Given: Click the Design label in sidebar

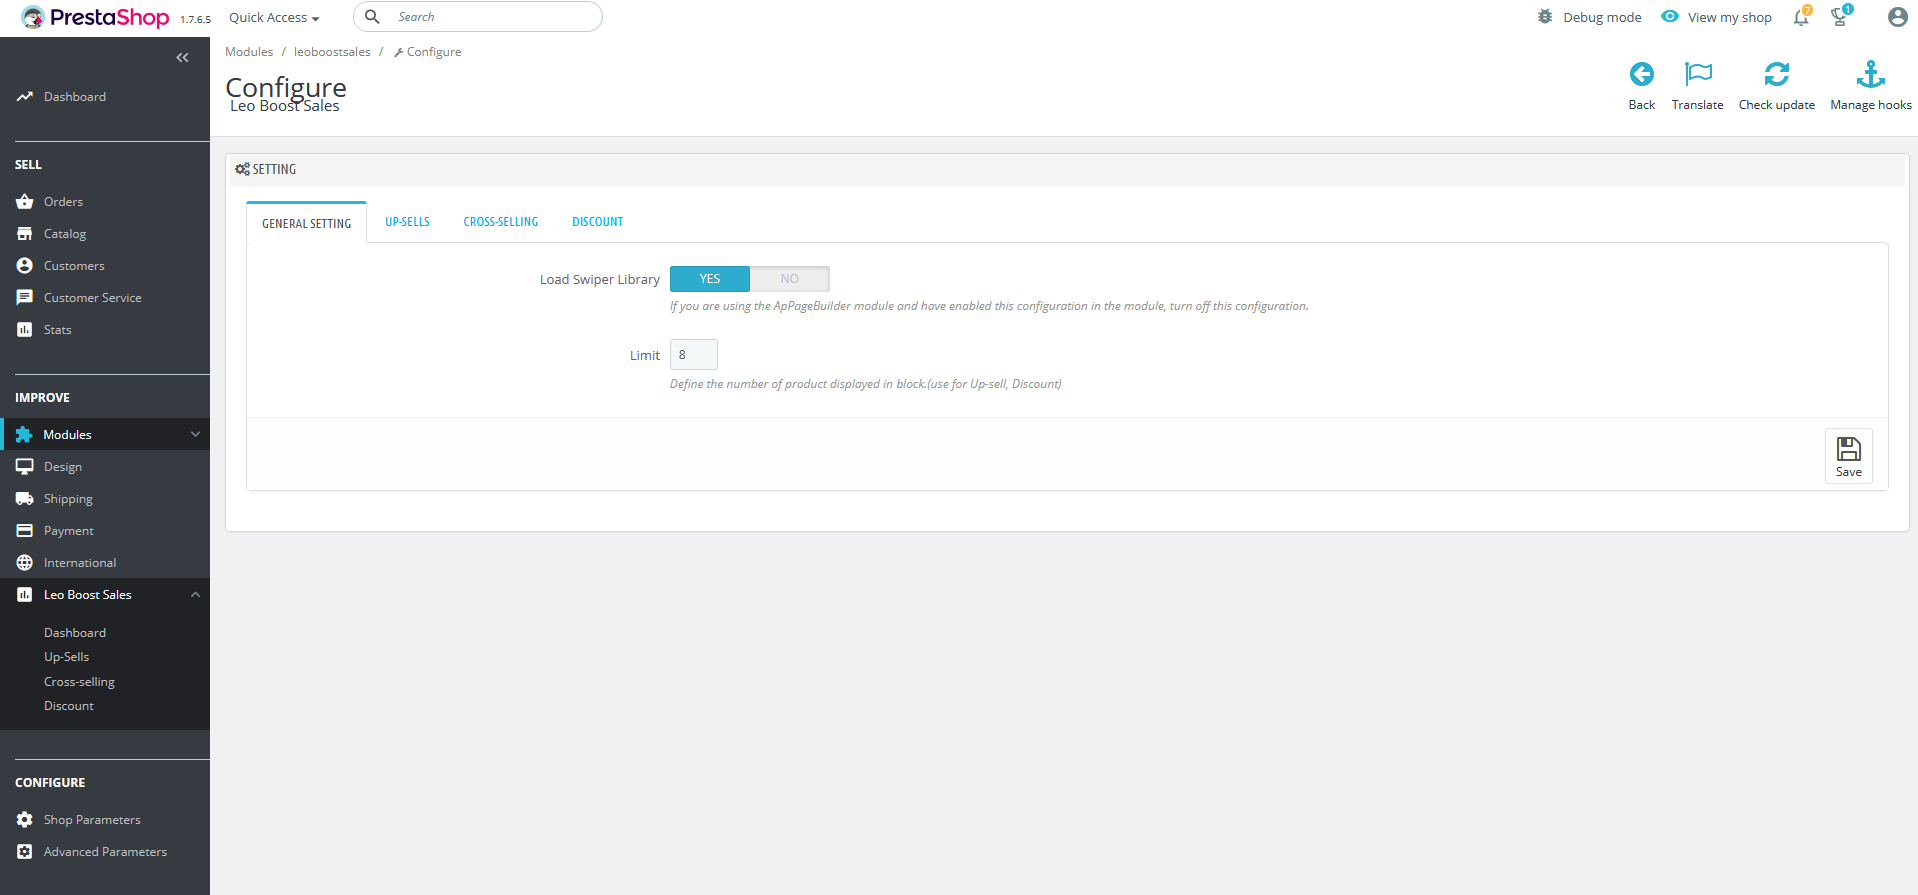Looking at the screenshot, I should tap(63, 467).
